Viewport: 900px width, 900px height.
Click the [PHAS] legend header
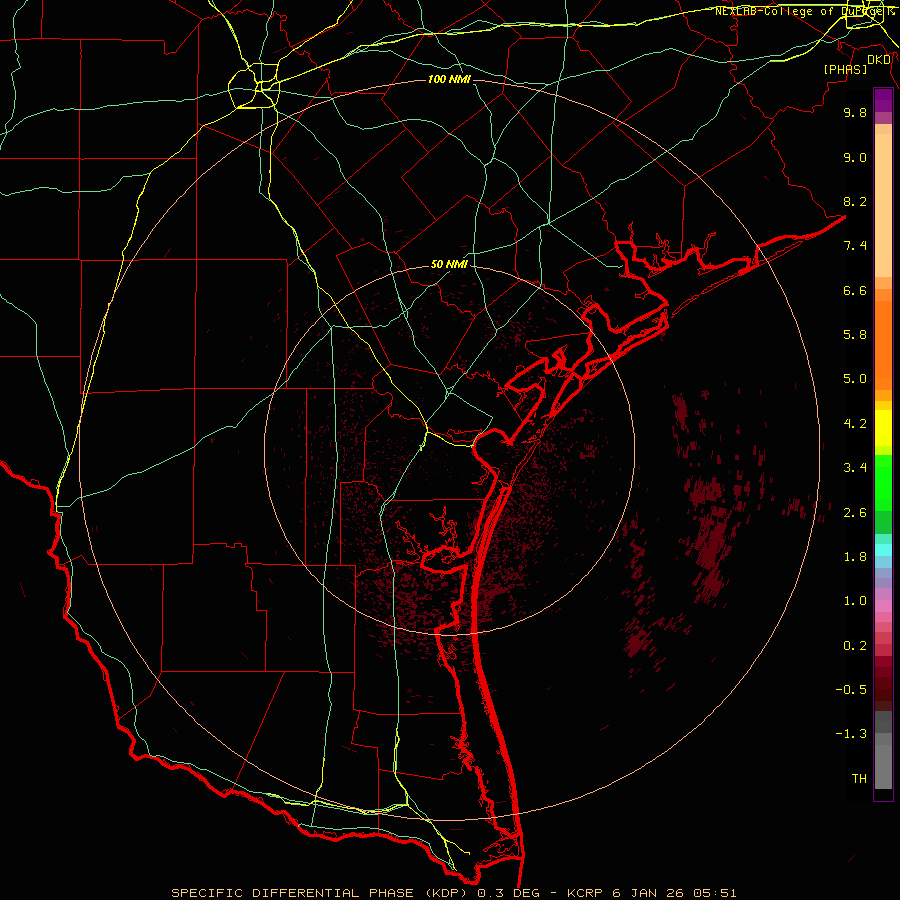point(845,69)
